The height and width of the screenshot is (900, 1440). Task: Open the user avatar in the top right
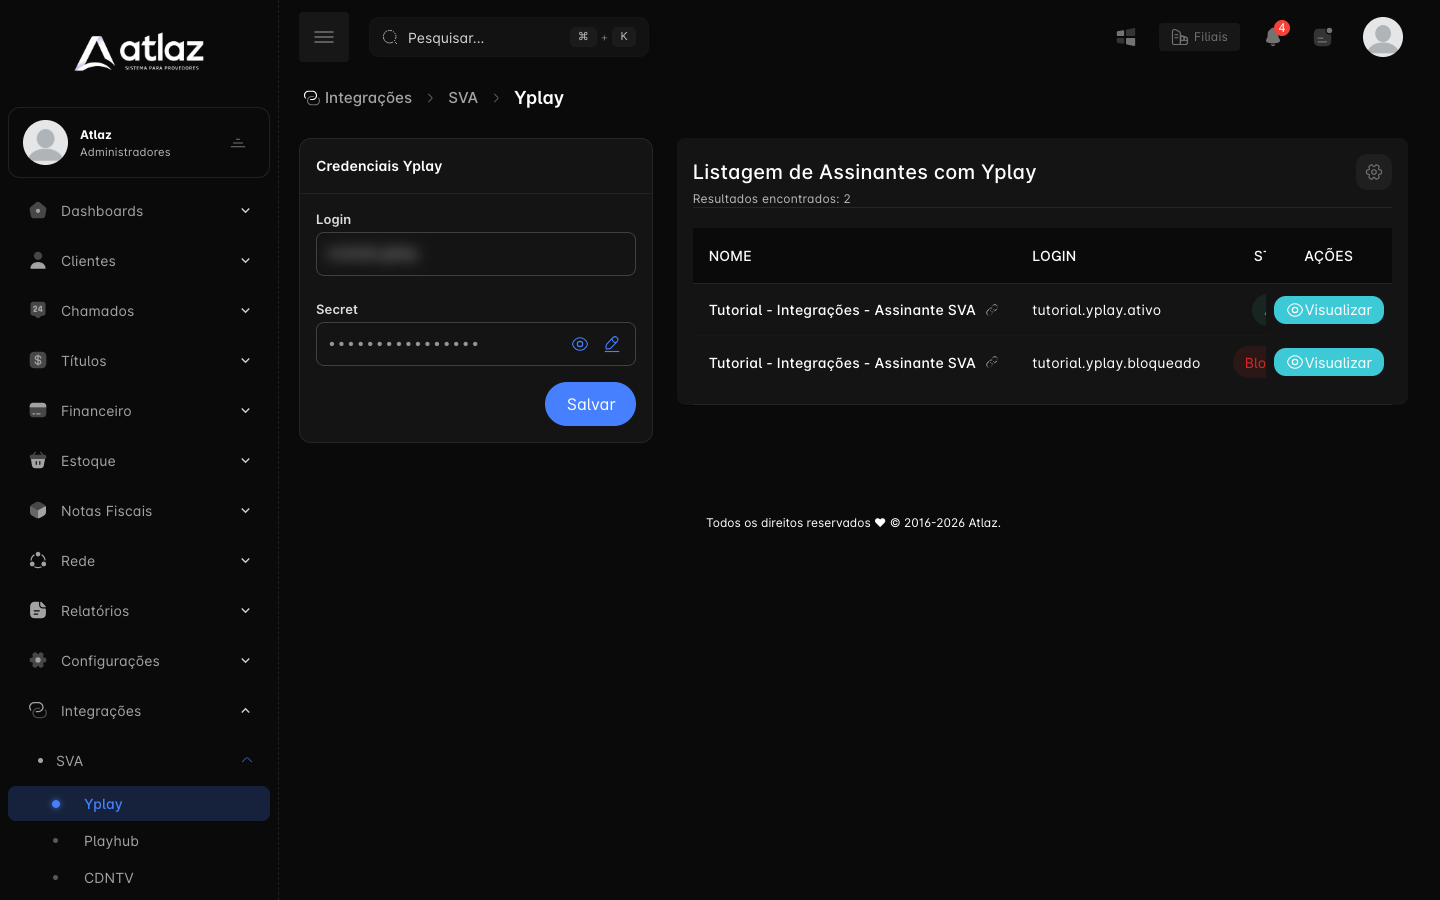pyautogui.click(x=1383, y=37)
